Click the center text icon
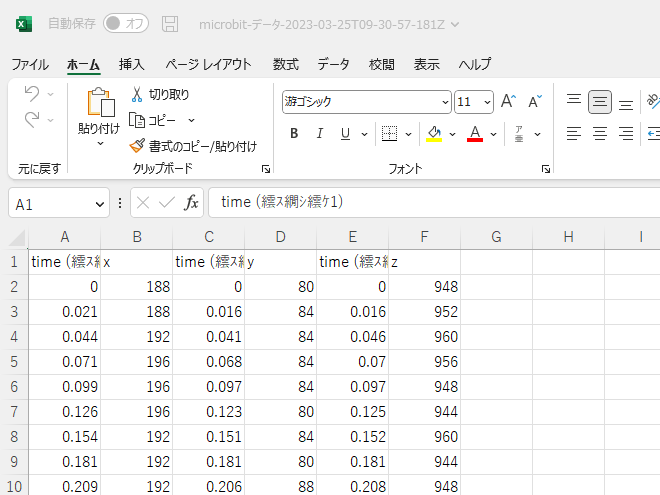The image size is (660, 495). (x=600, y=134)
